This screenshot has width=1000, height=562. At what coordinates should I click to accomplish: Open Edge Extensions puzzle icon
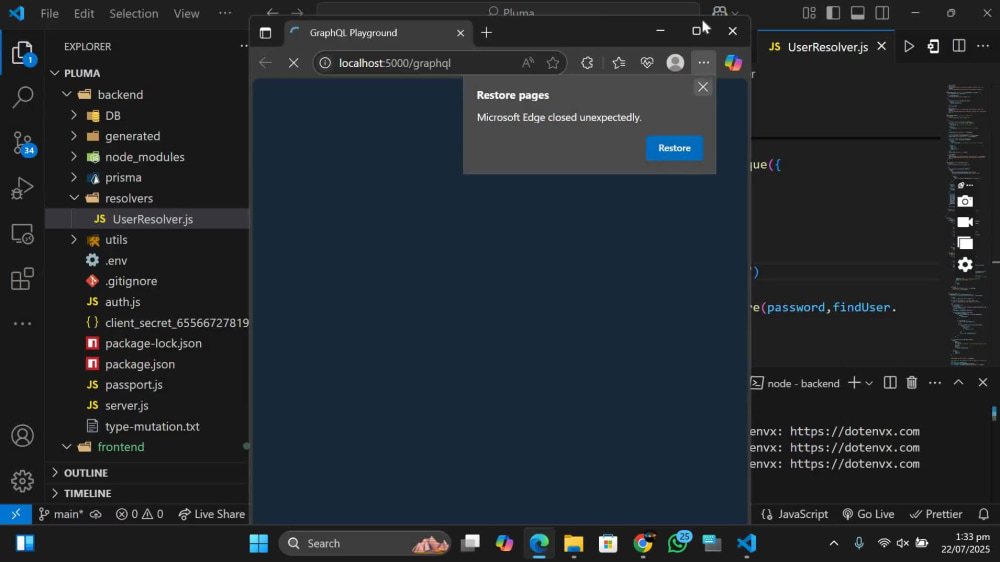[587, 63]
